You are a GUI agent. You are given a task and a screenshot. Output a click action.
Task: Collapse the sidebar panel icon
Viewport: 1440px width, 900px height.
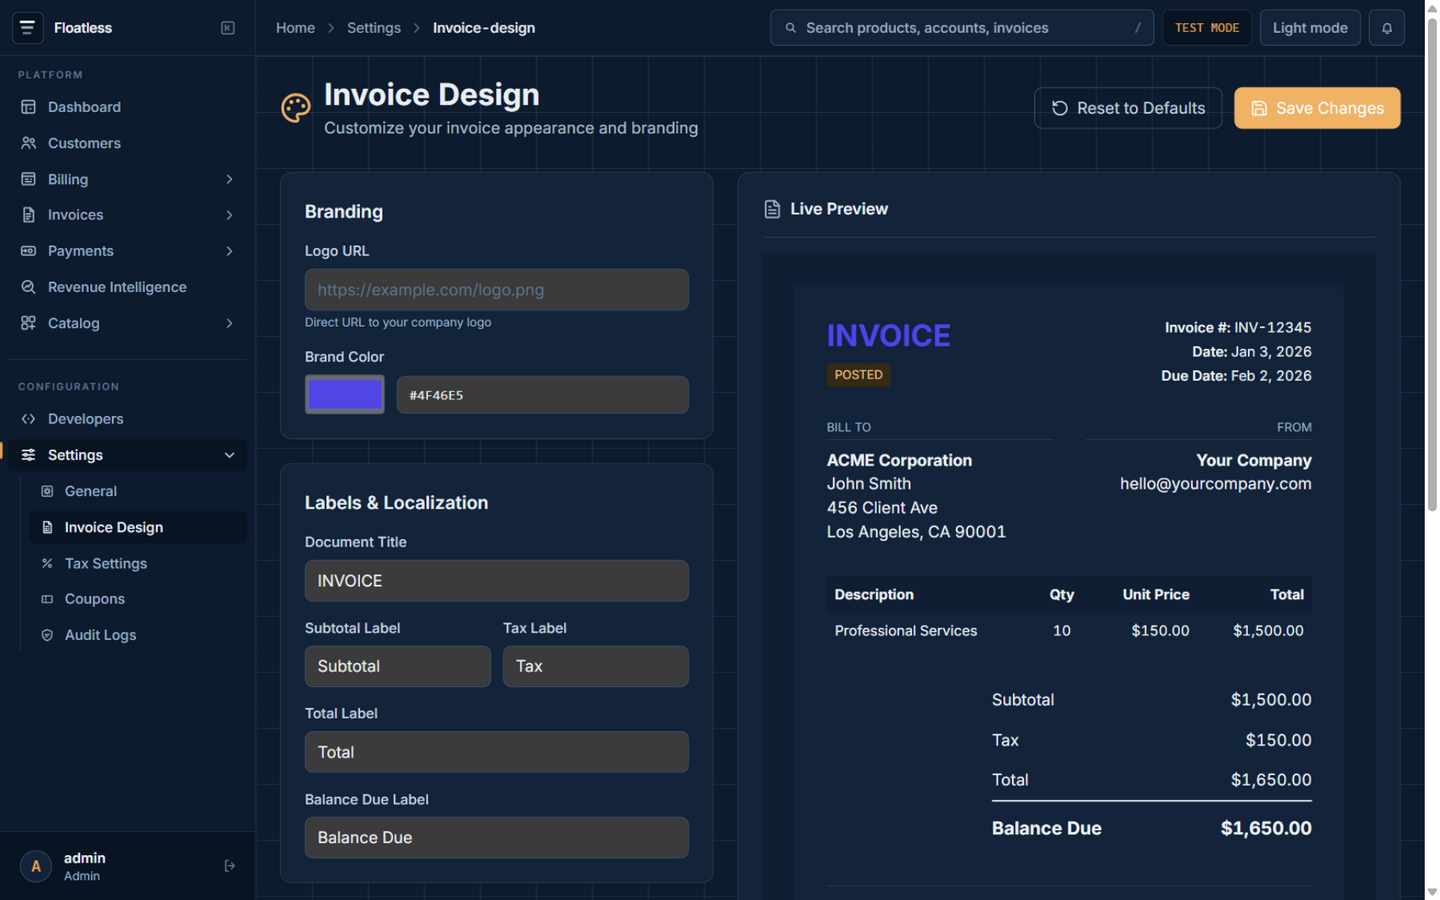coord(228,28)
